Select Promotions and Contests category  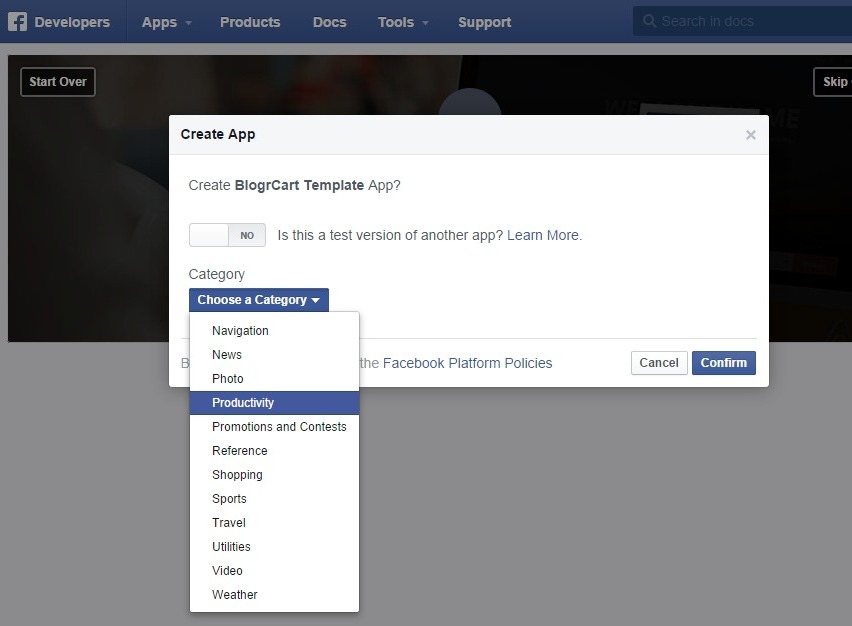point(274,427)
